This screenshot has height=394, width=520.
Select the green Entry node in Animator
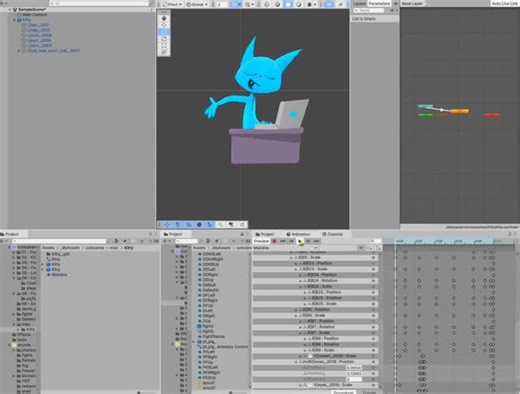tap(425, 115)
